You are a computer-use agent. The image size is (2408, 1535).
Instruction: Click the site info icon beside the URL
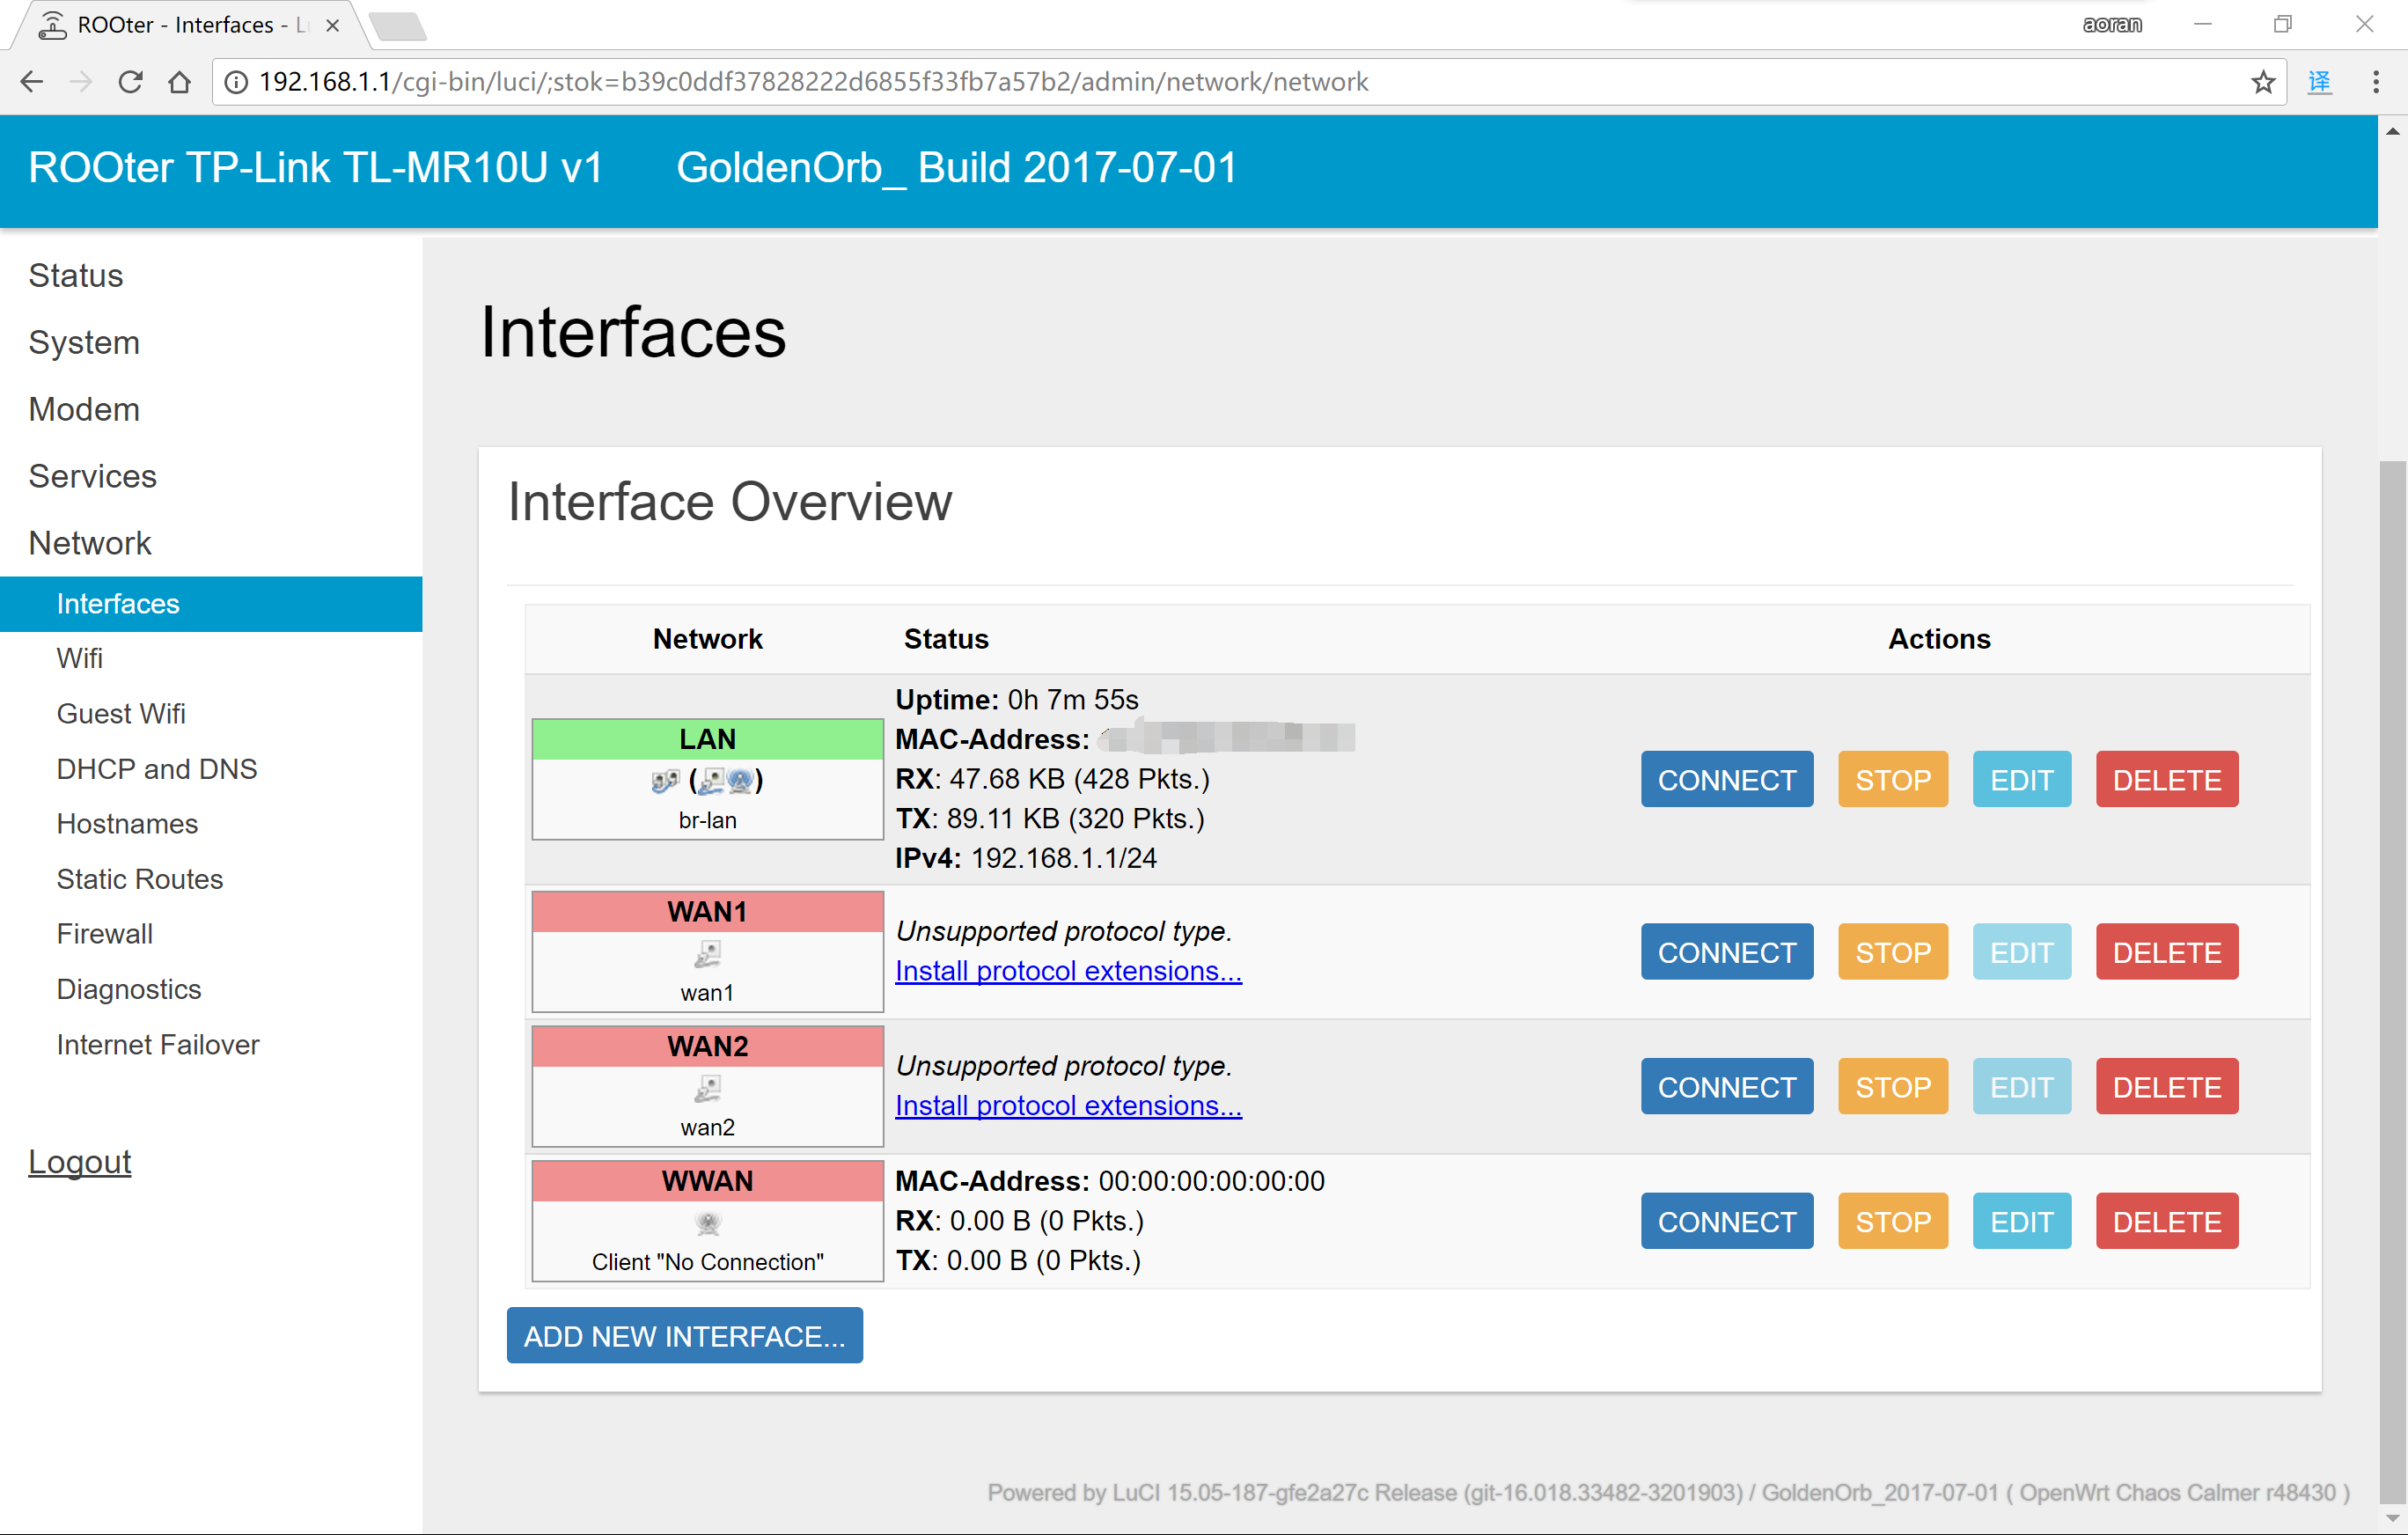[x=236, y=82]
